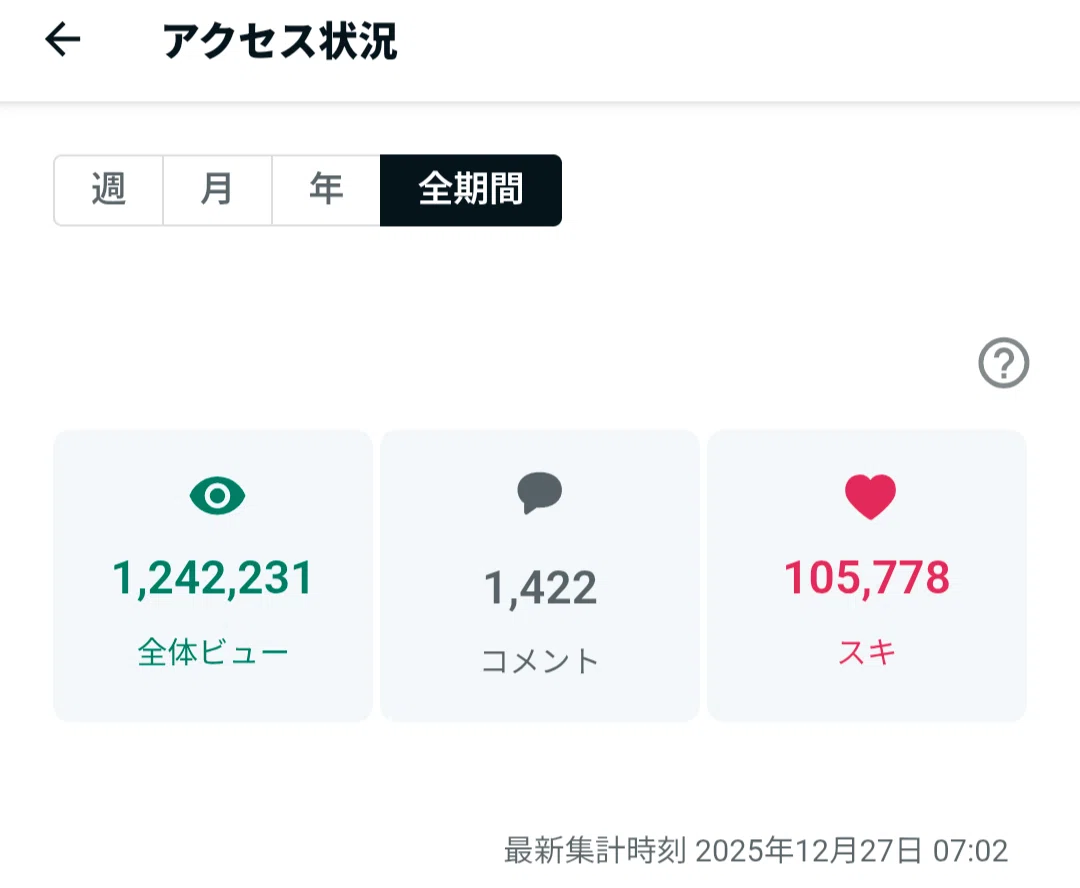1080x888 pixels.
Task: Open the 全体ビュー stats card
Action: tap(213, 575)
